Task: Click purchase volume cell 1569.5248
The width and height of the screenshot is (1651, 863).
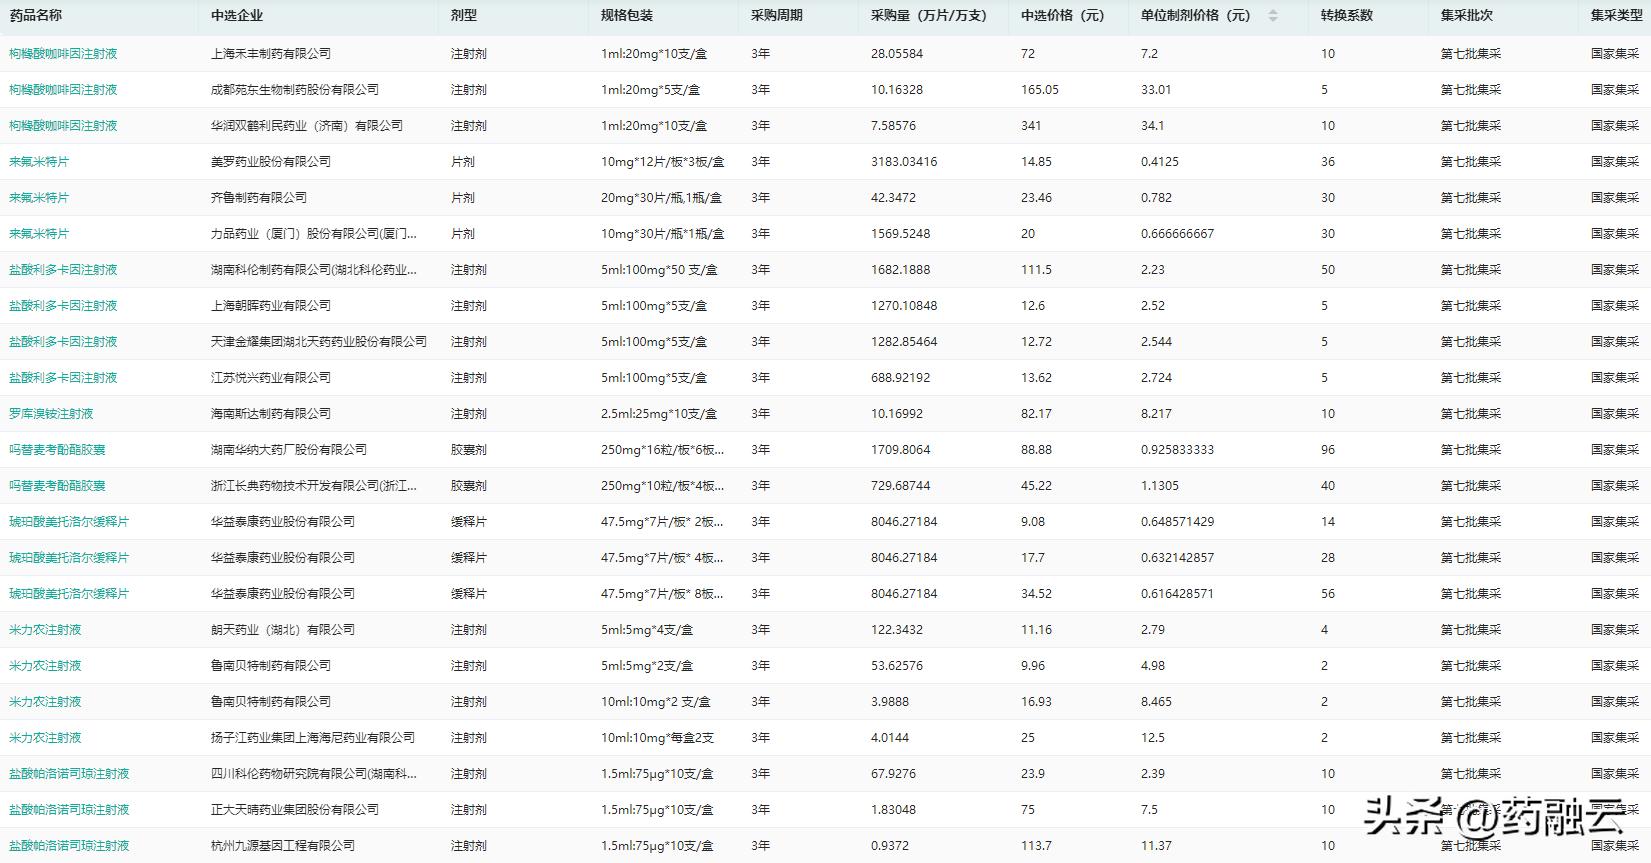Action: coord(901,234)
